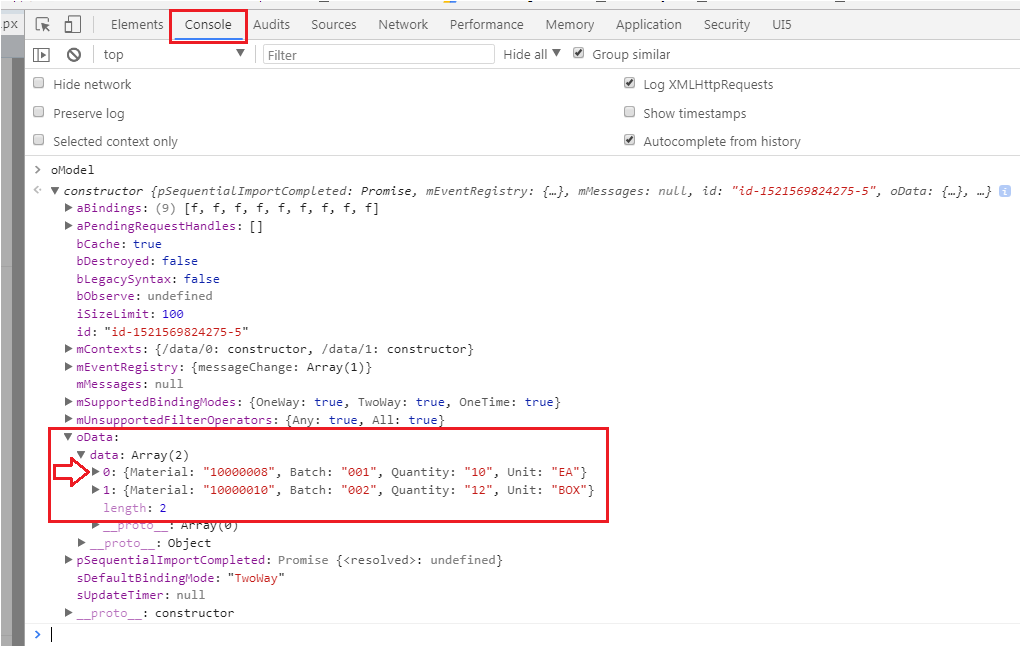Switch to the Network tab
The height and width of the screenshot is (647, 1020).
click(x=403, y=25)
